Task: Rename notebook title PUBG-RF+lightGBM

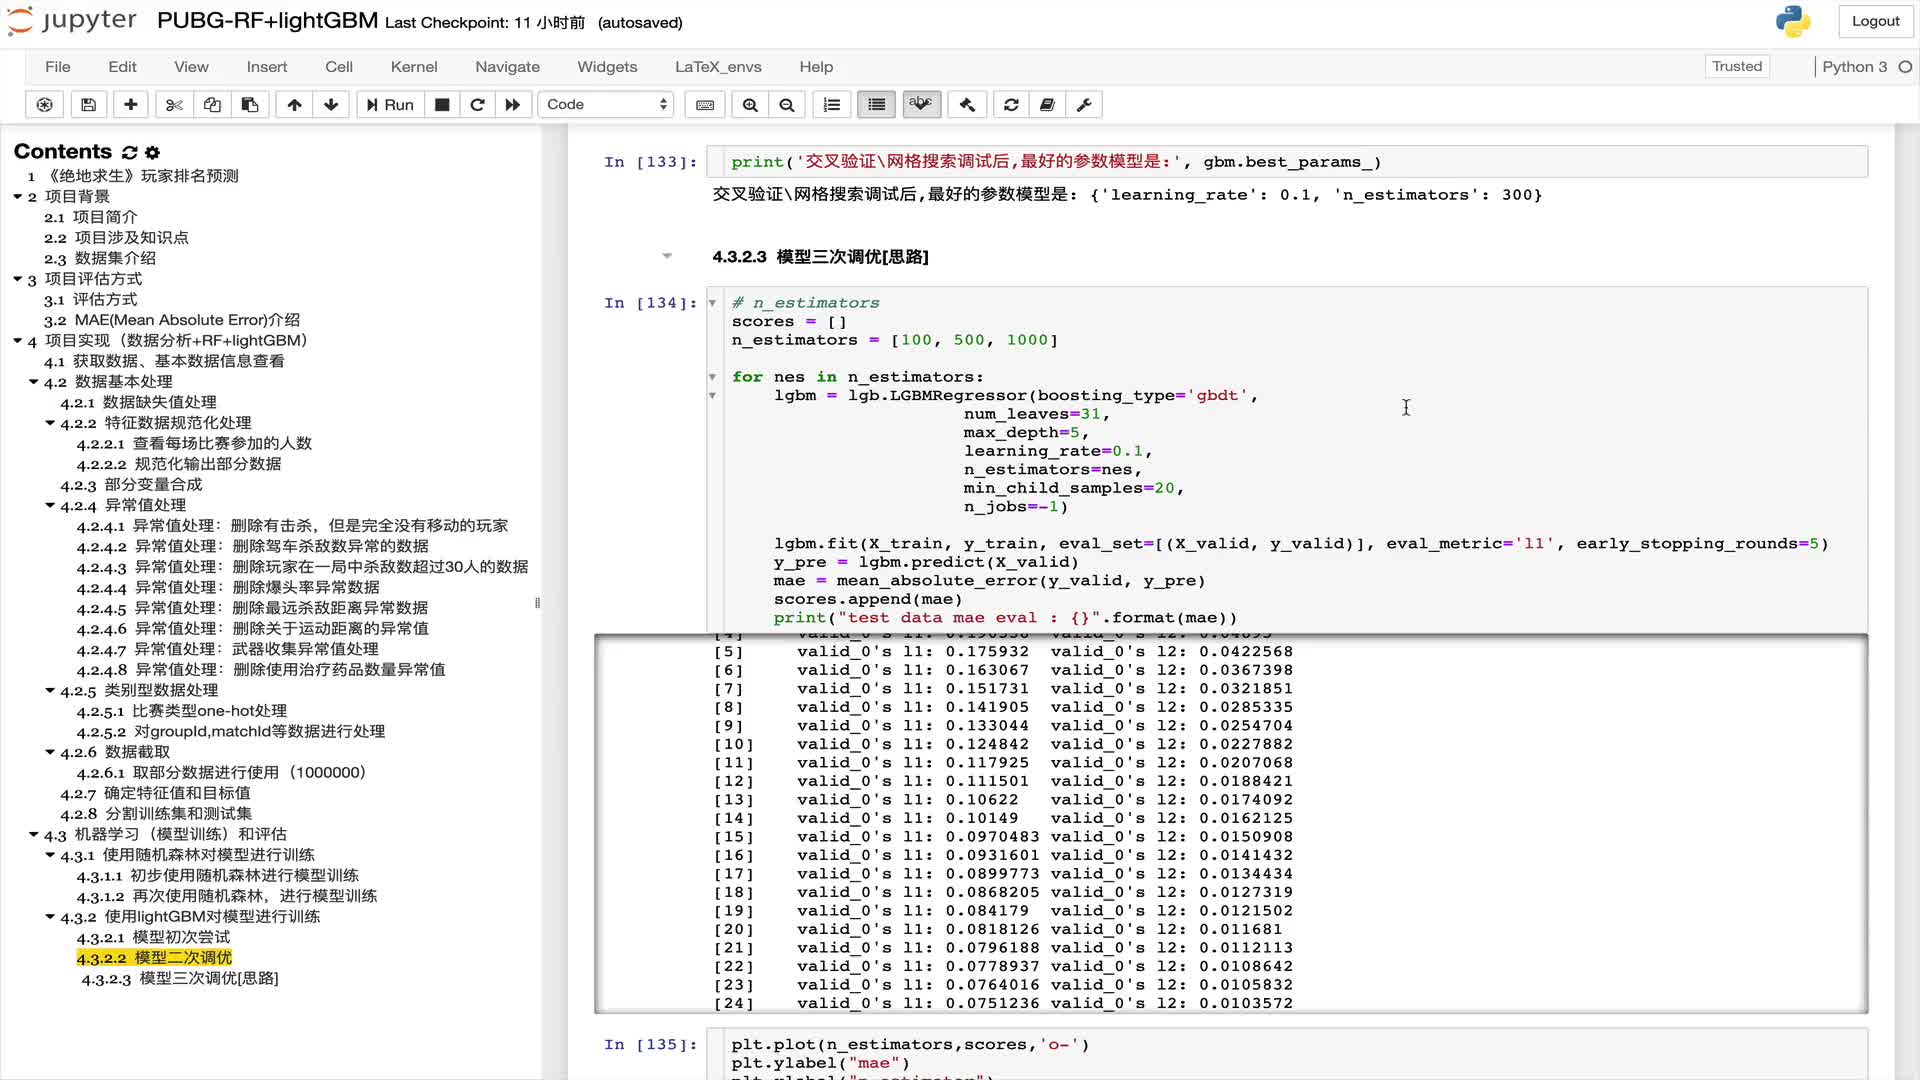Action: tap(267, 21)
